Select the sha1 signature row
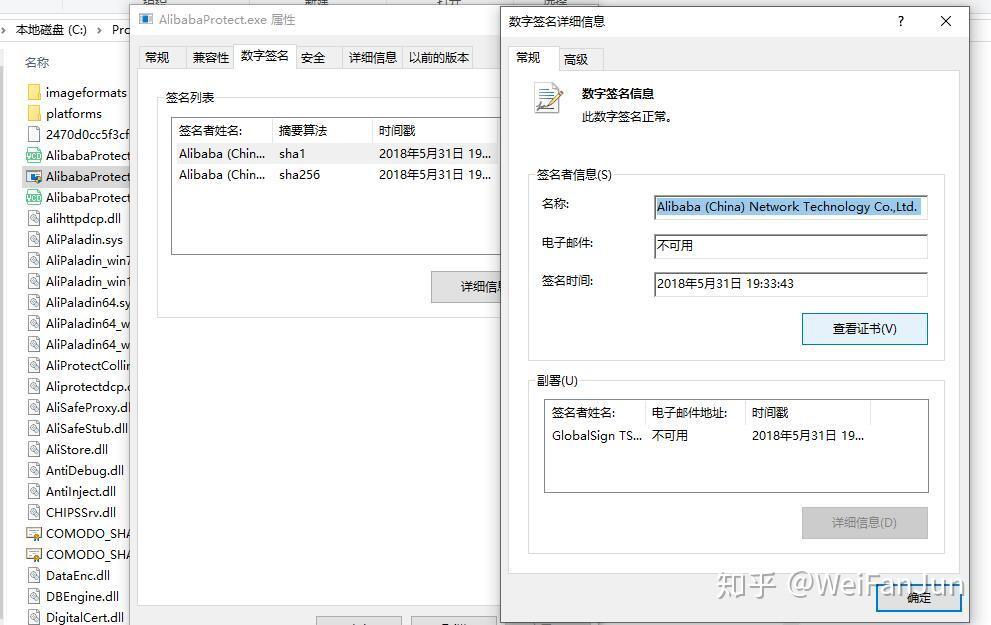This screenshot has height=625, width=991. (335, 154)
